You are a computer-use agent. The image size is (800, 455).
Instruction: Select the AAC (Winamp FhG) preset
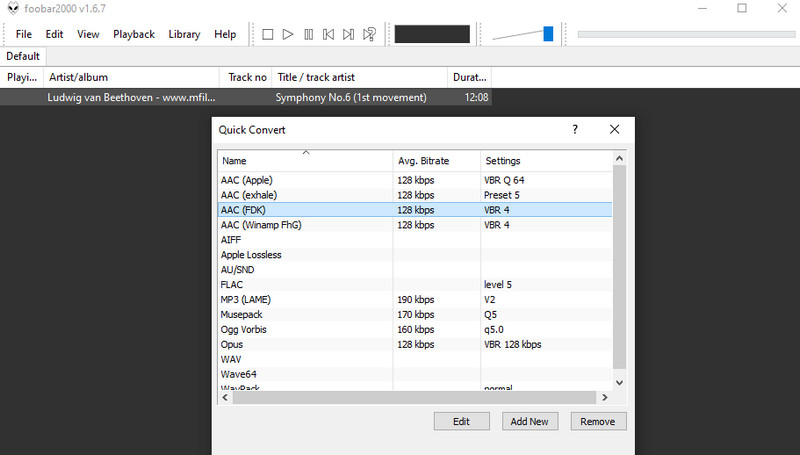[415, 225]
